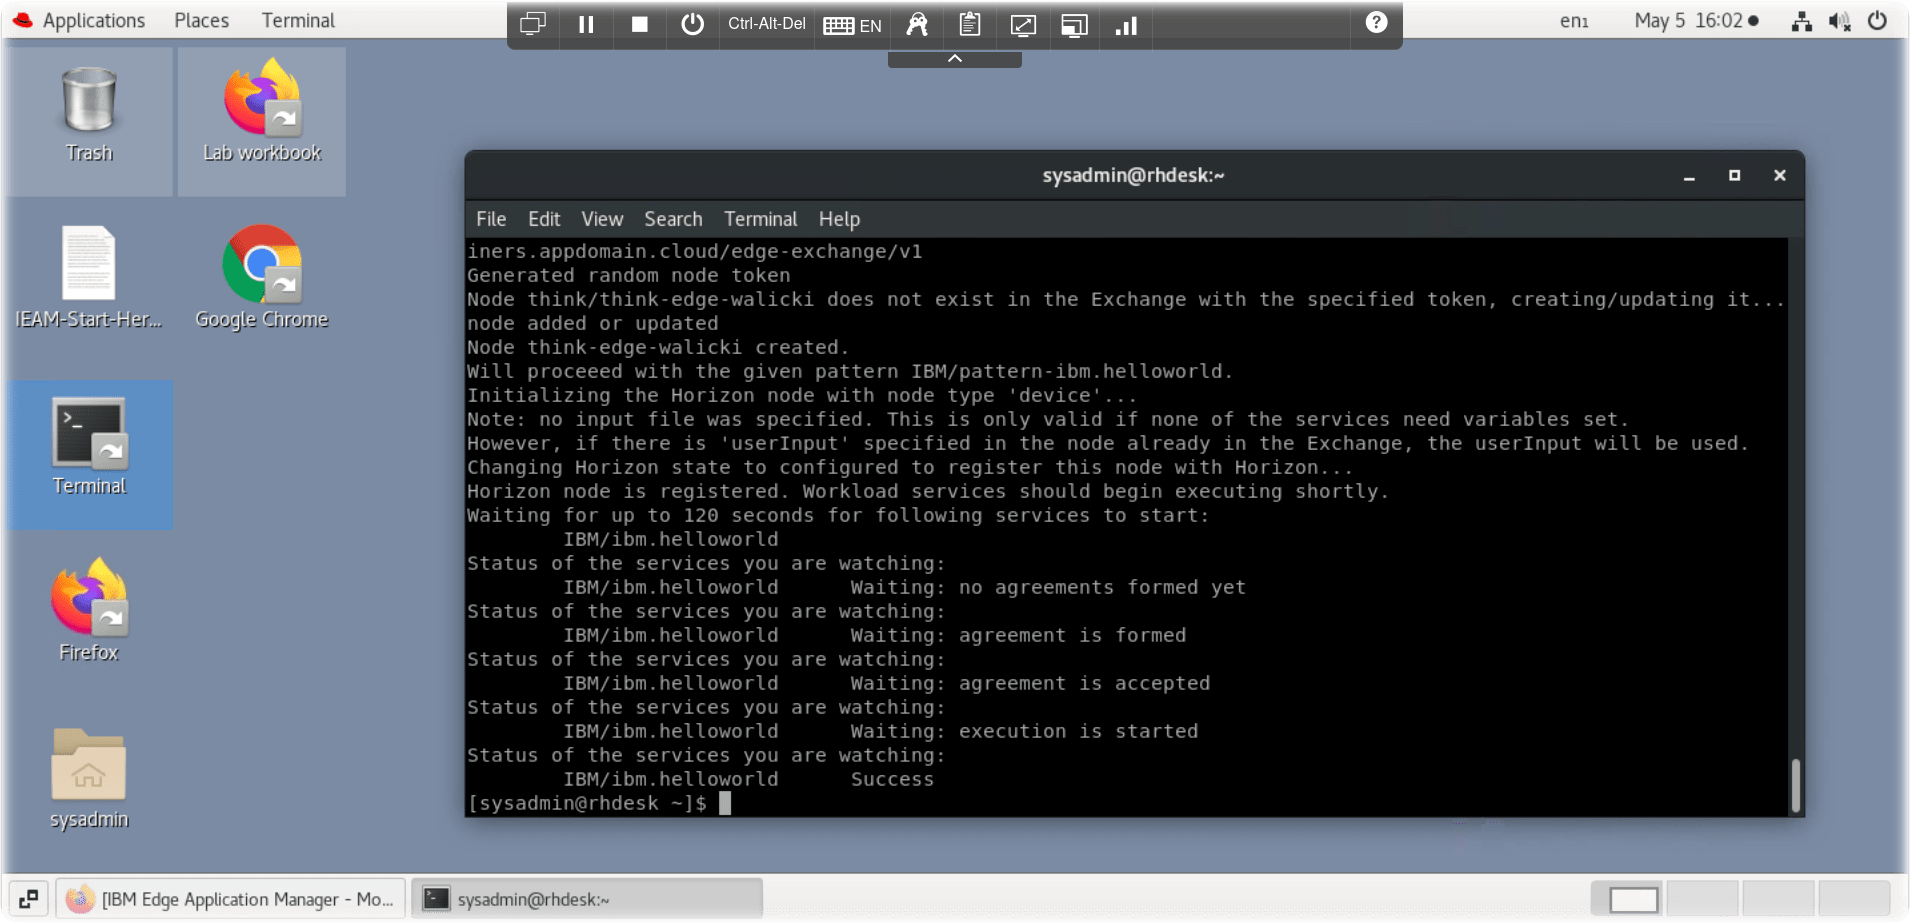Send Ctrl-Alt-Del to the VM
This screenshot has height=923, width=1910.
pyautogui.click(x=767, y=24)
